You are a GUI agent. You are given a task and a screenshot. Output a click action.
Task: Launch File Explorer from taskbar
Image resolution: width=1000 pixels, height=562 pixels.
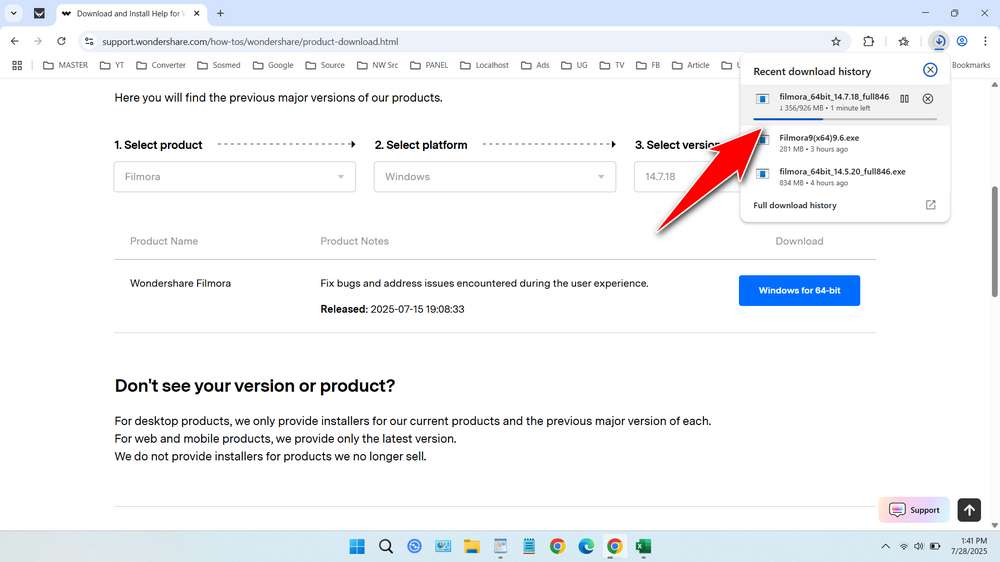[471, 546]
